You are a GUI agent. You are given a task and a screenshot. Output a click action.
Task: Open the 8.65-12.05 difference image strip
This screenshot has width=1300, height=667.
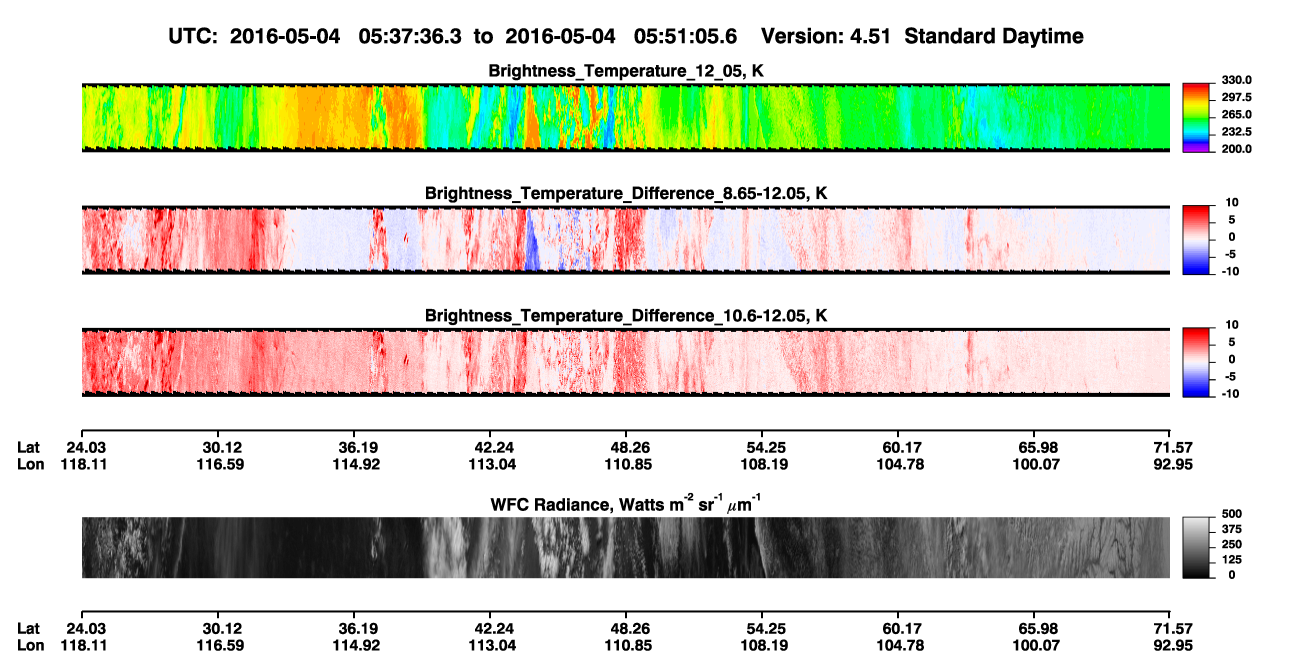[626, 240]
